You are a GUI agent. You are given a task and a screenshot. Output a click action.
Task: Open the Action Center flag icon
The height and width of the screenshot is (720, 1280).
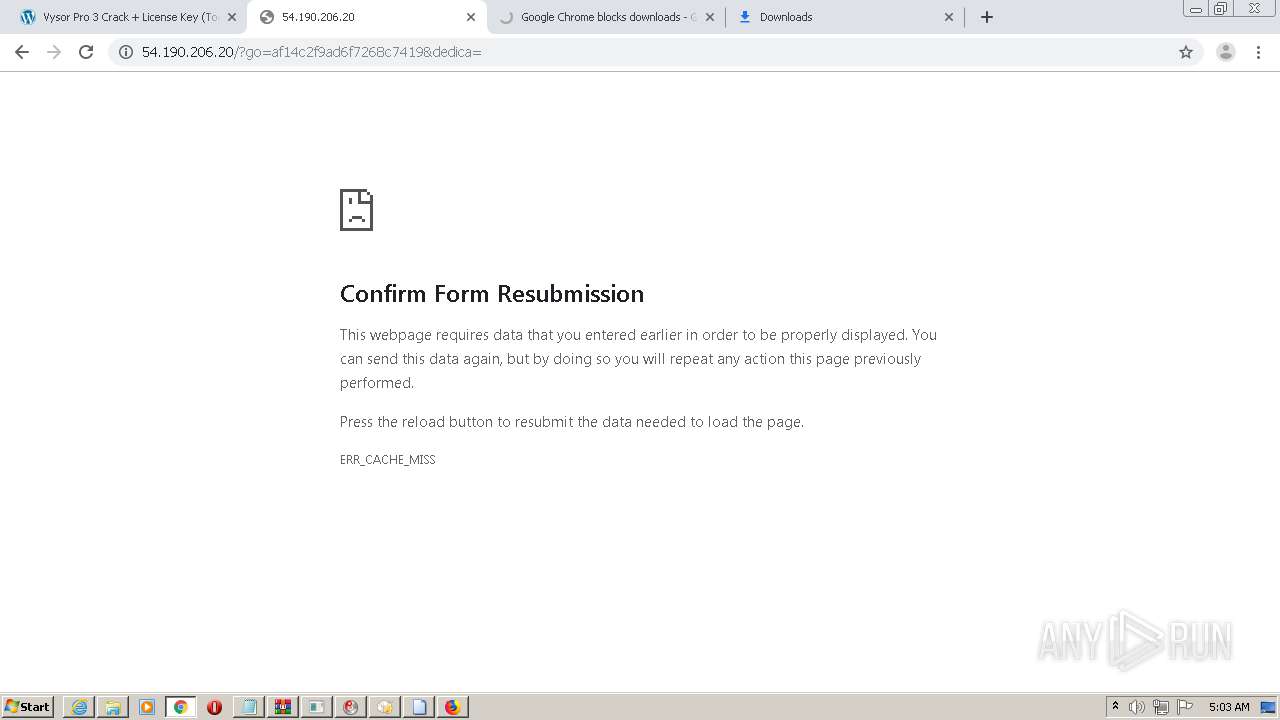[1185, 707]
